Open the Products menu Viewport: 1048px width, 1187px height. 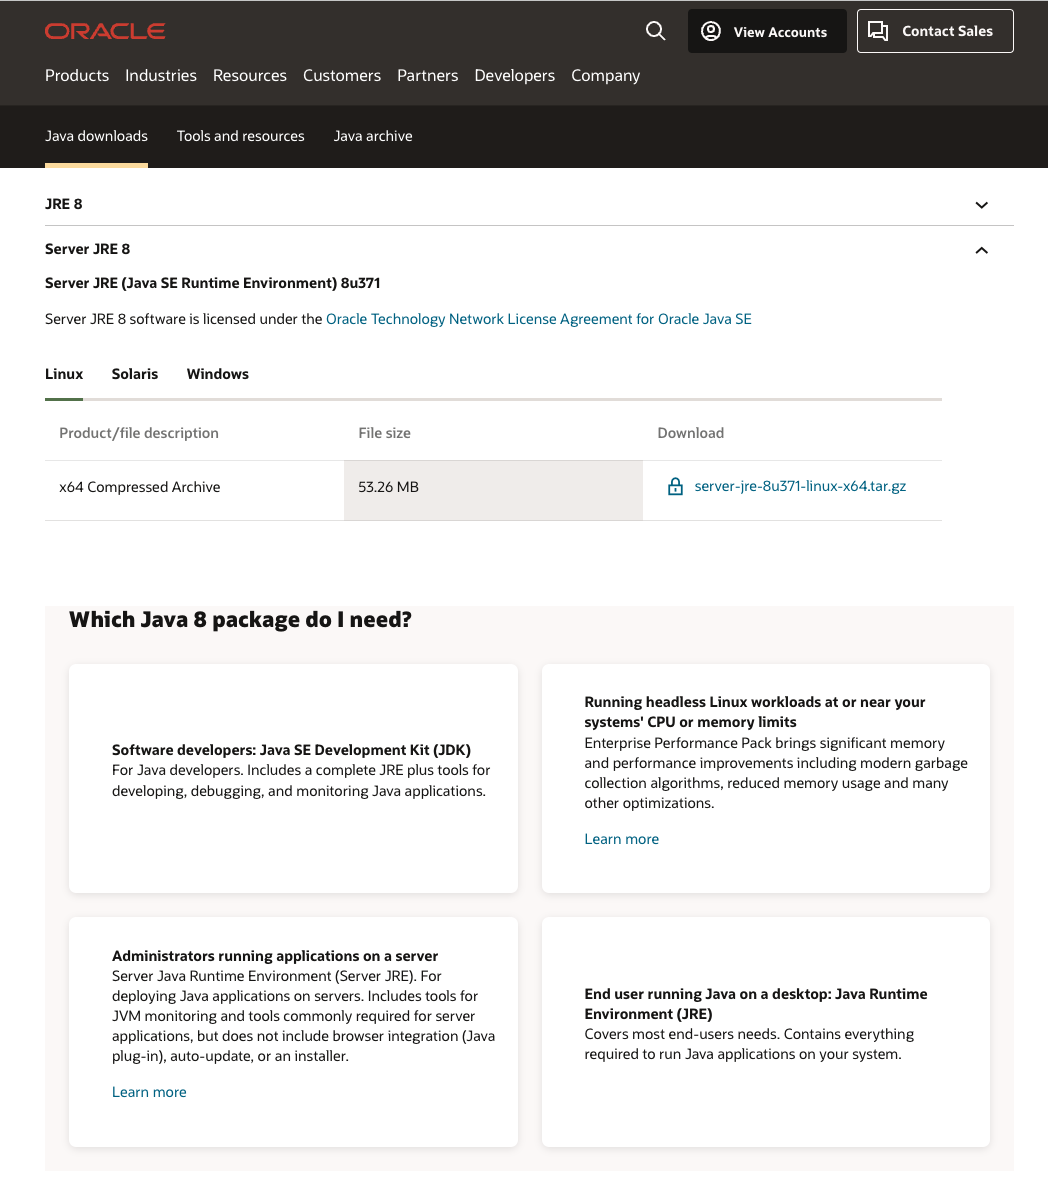click(76, 76)
